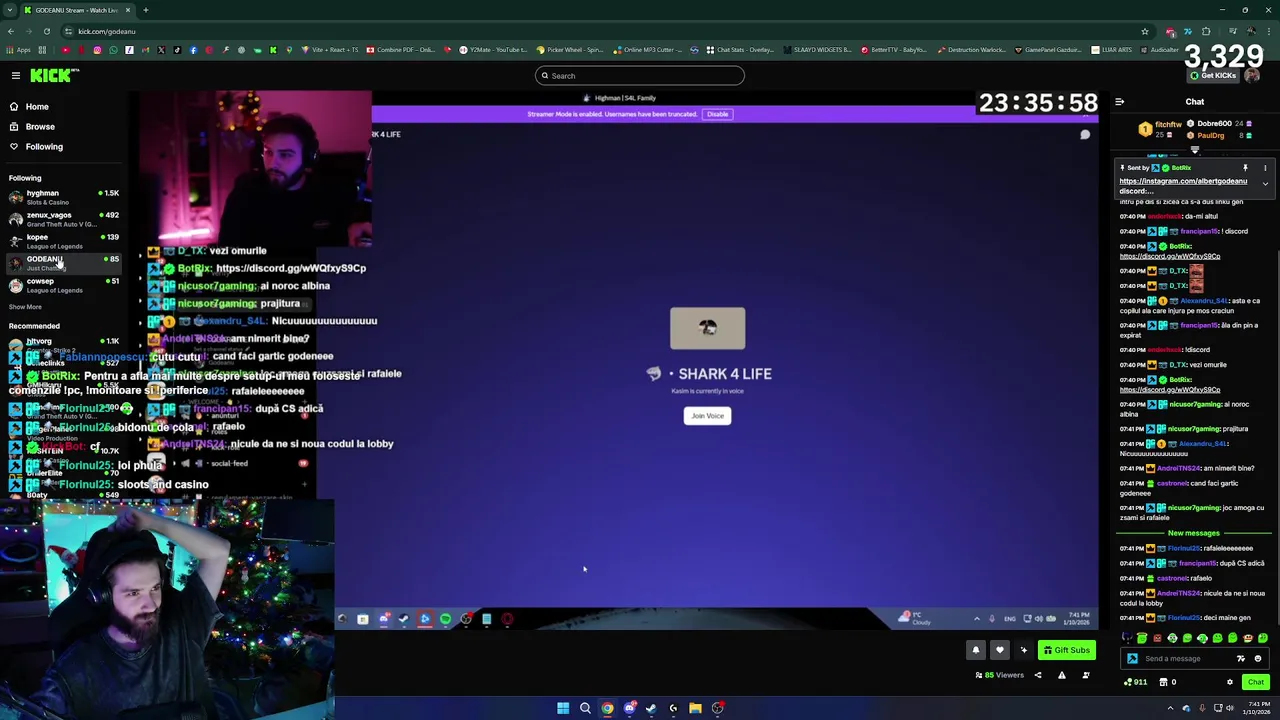Click Join Voice button in stream
Viewport: 1280px width, 720px height.
(707, 416)
